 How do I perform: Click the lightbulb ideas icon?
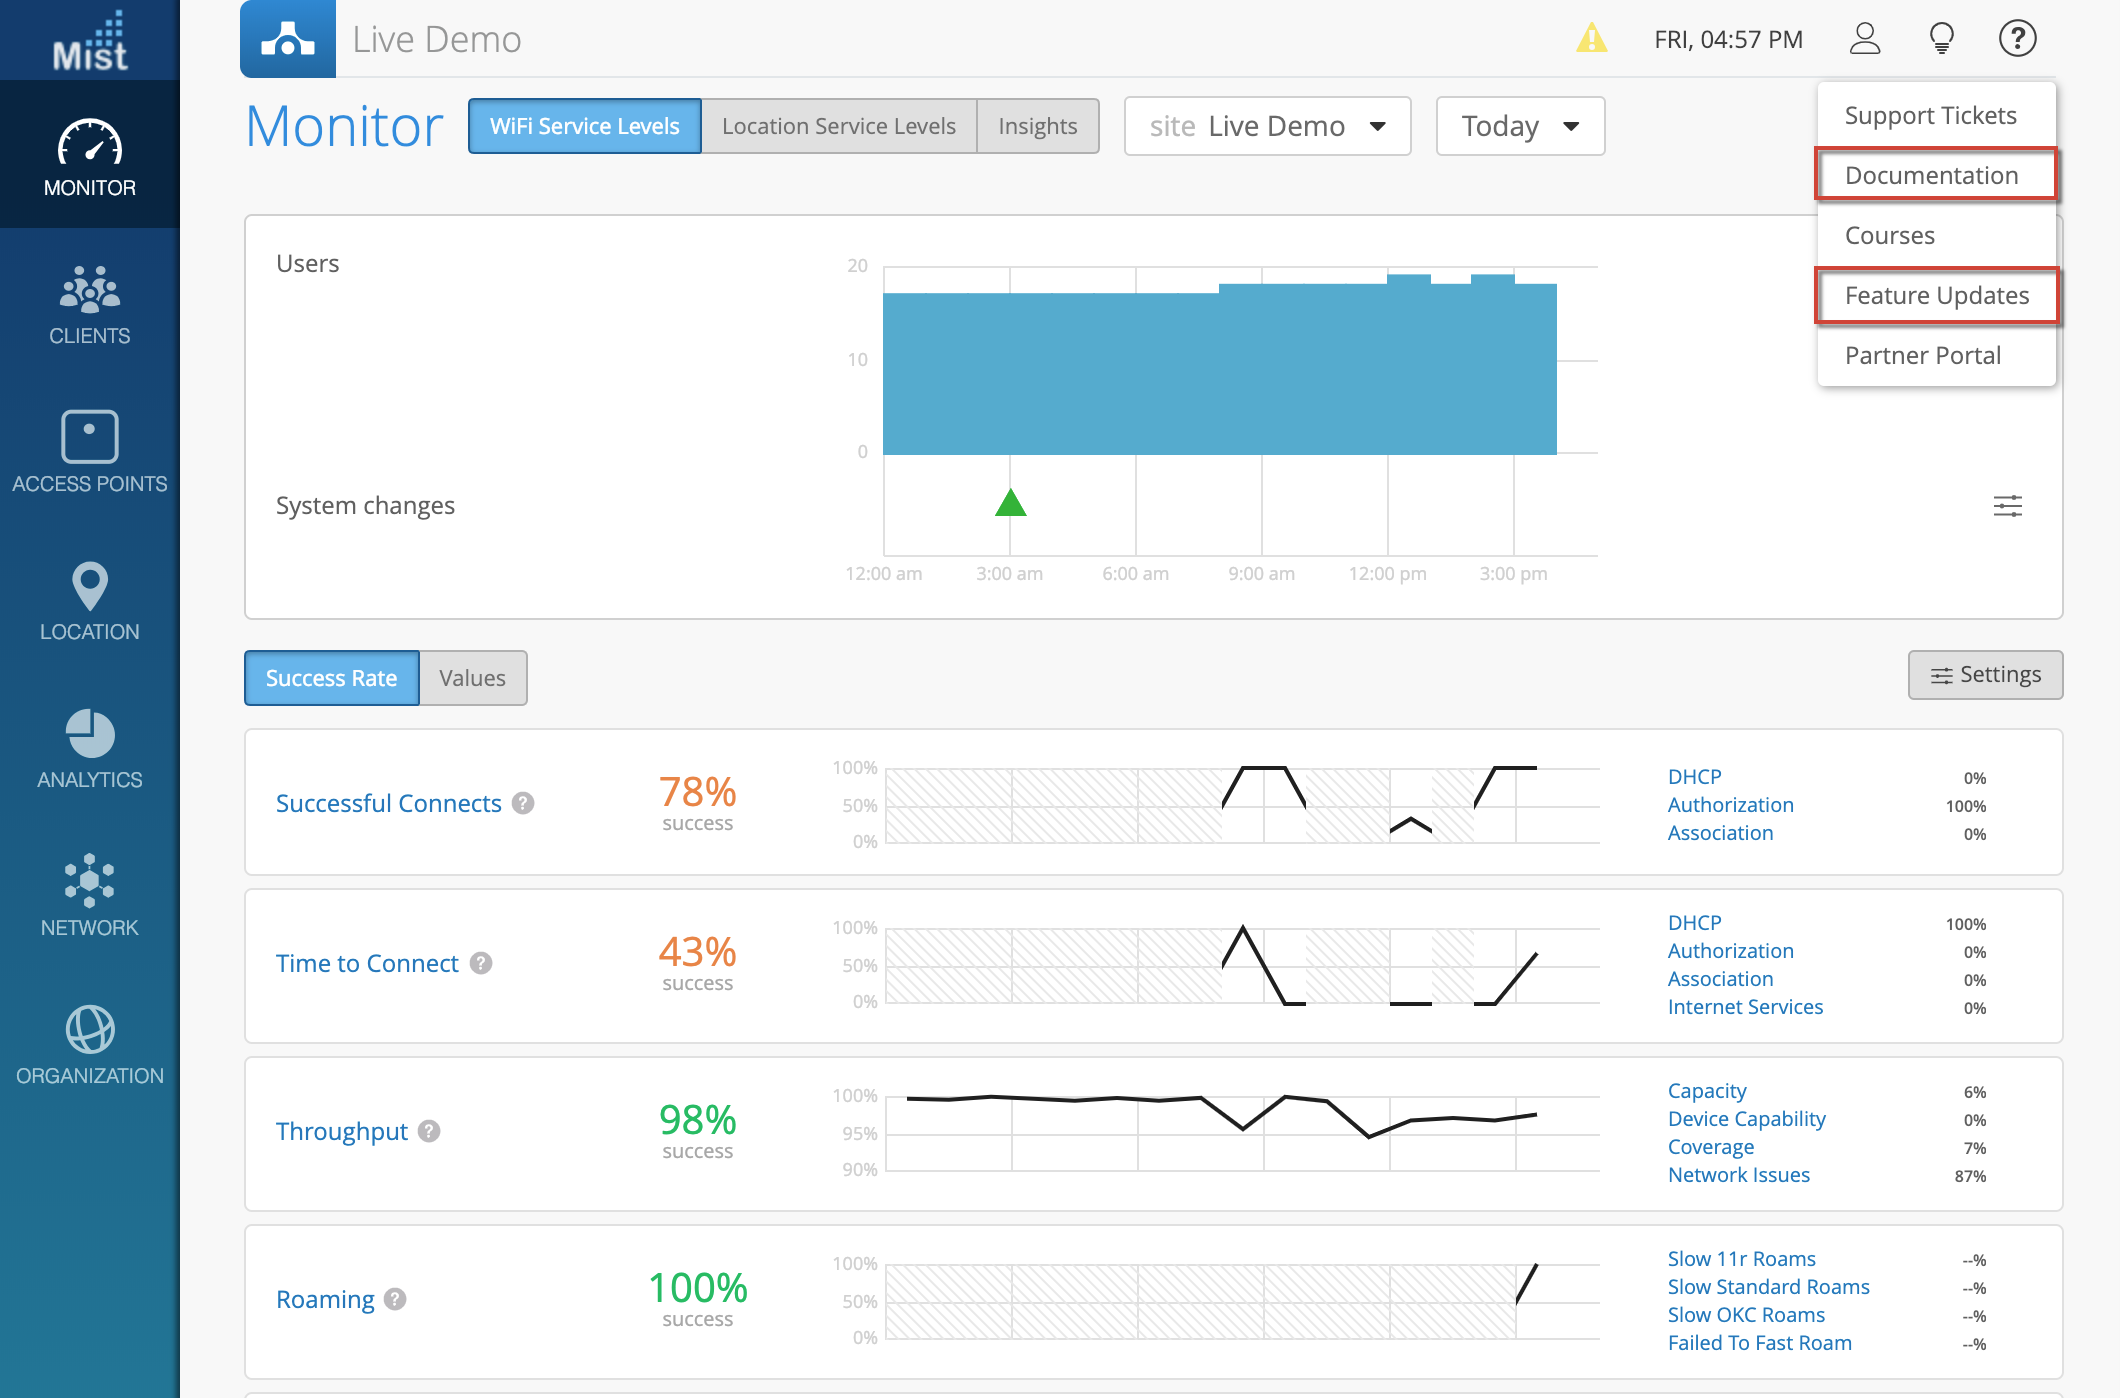pyautogui.click(x=1941, y=39)
